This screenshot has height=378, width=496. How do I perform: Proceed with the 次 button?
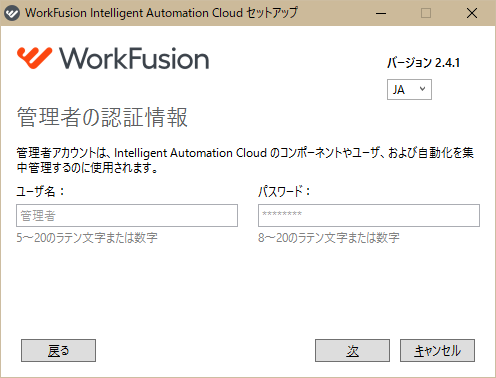click(352, 351)
